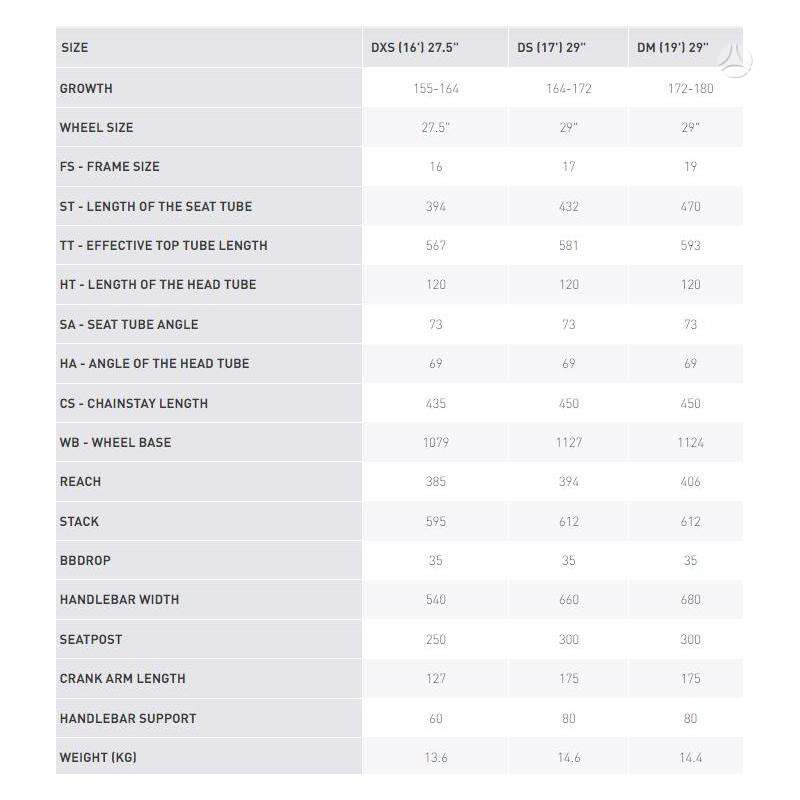Click the WEIGHT (KG) 13.6 value

[x=436, y=758]
